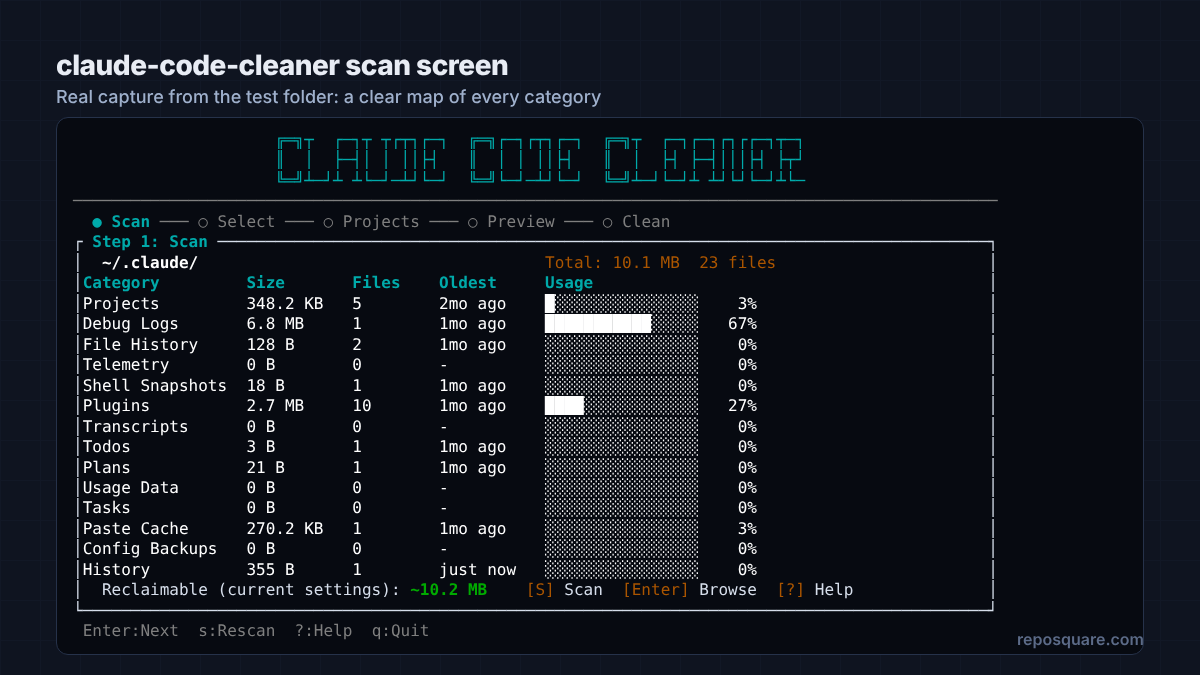
Task: Select the Todos row
Action: pyautogui.click(x=420, y=447)
